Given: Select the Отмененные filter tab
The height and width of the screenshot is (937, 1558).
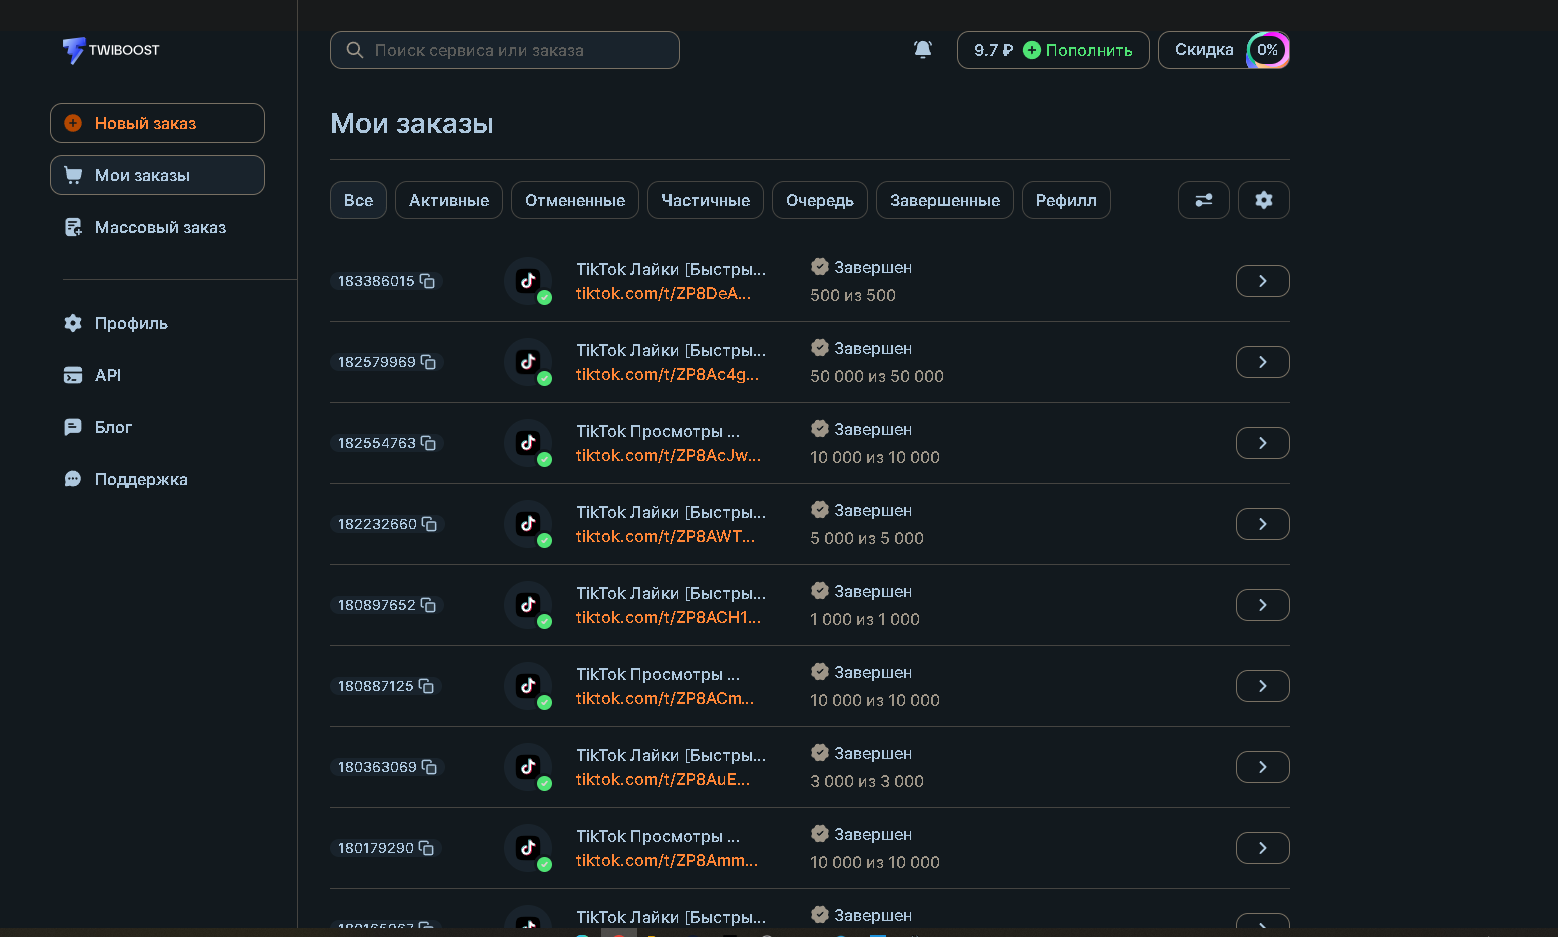Looking at the screenshot, I should pyautogui.click(x=574, y=200).
